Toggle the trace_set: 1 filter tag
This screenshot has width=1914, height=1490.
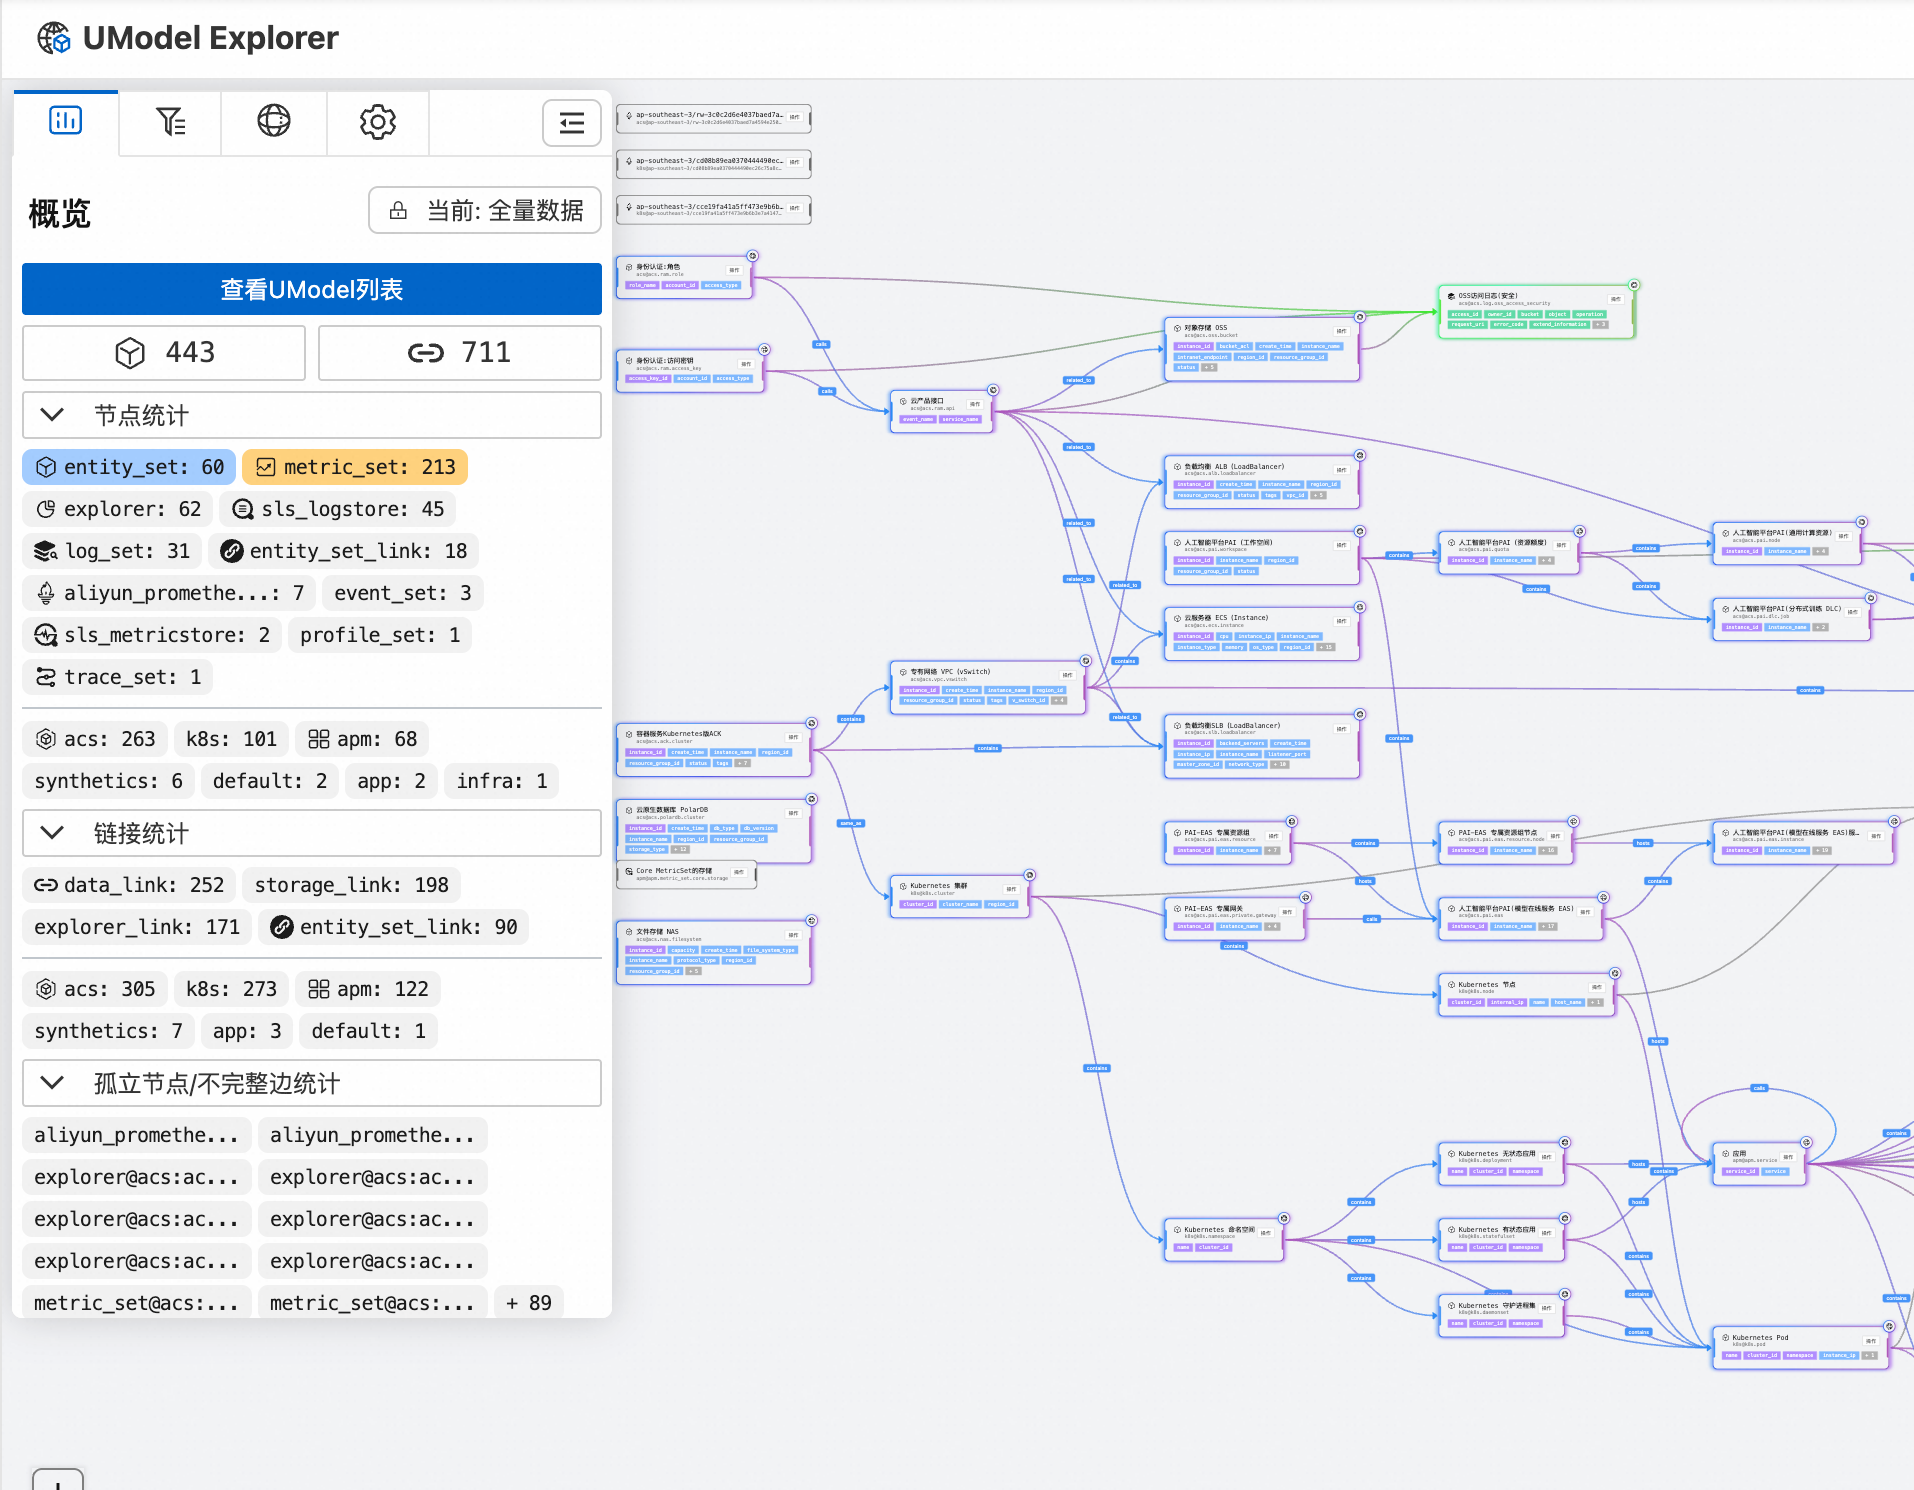point(118,677)
